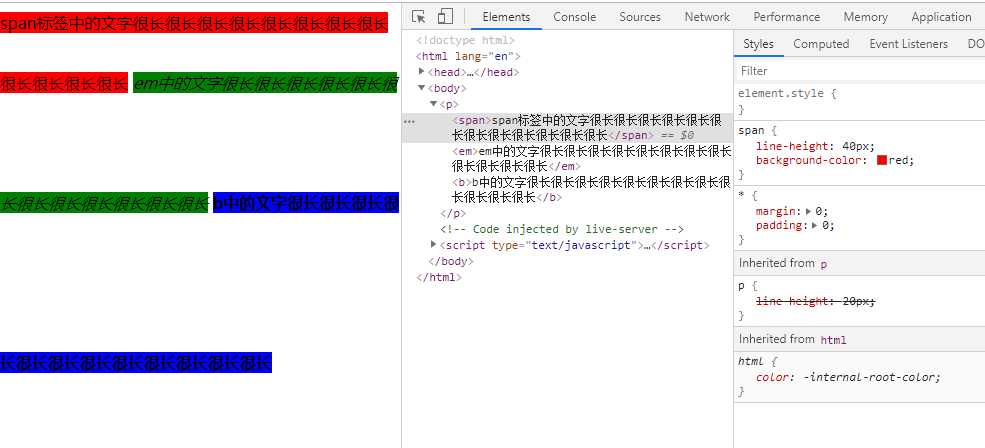Click the span selector in Styles

751,131
